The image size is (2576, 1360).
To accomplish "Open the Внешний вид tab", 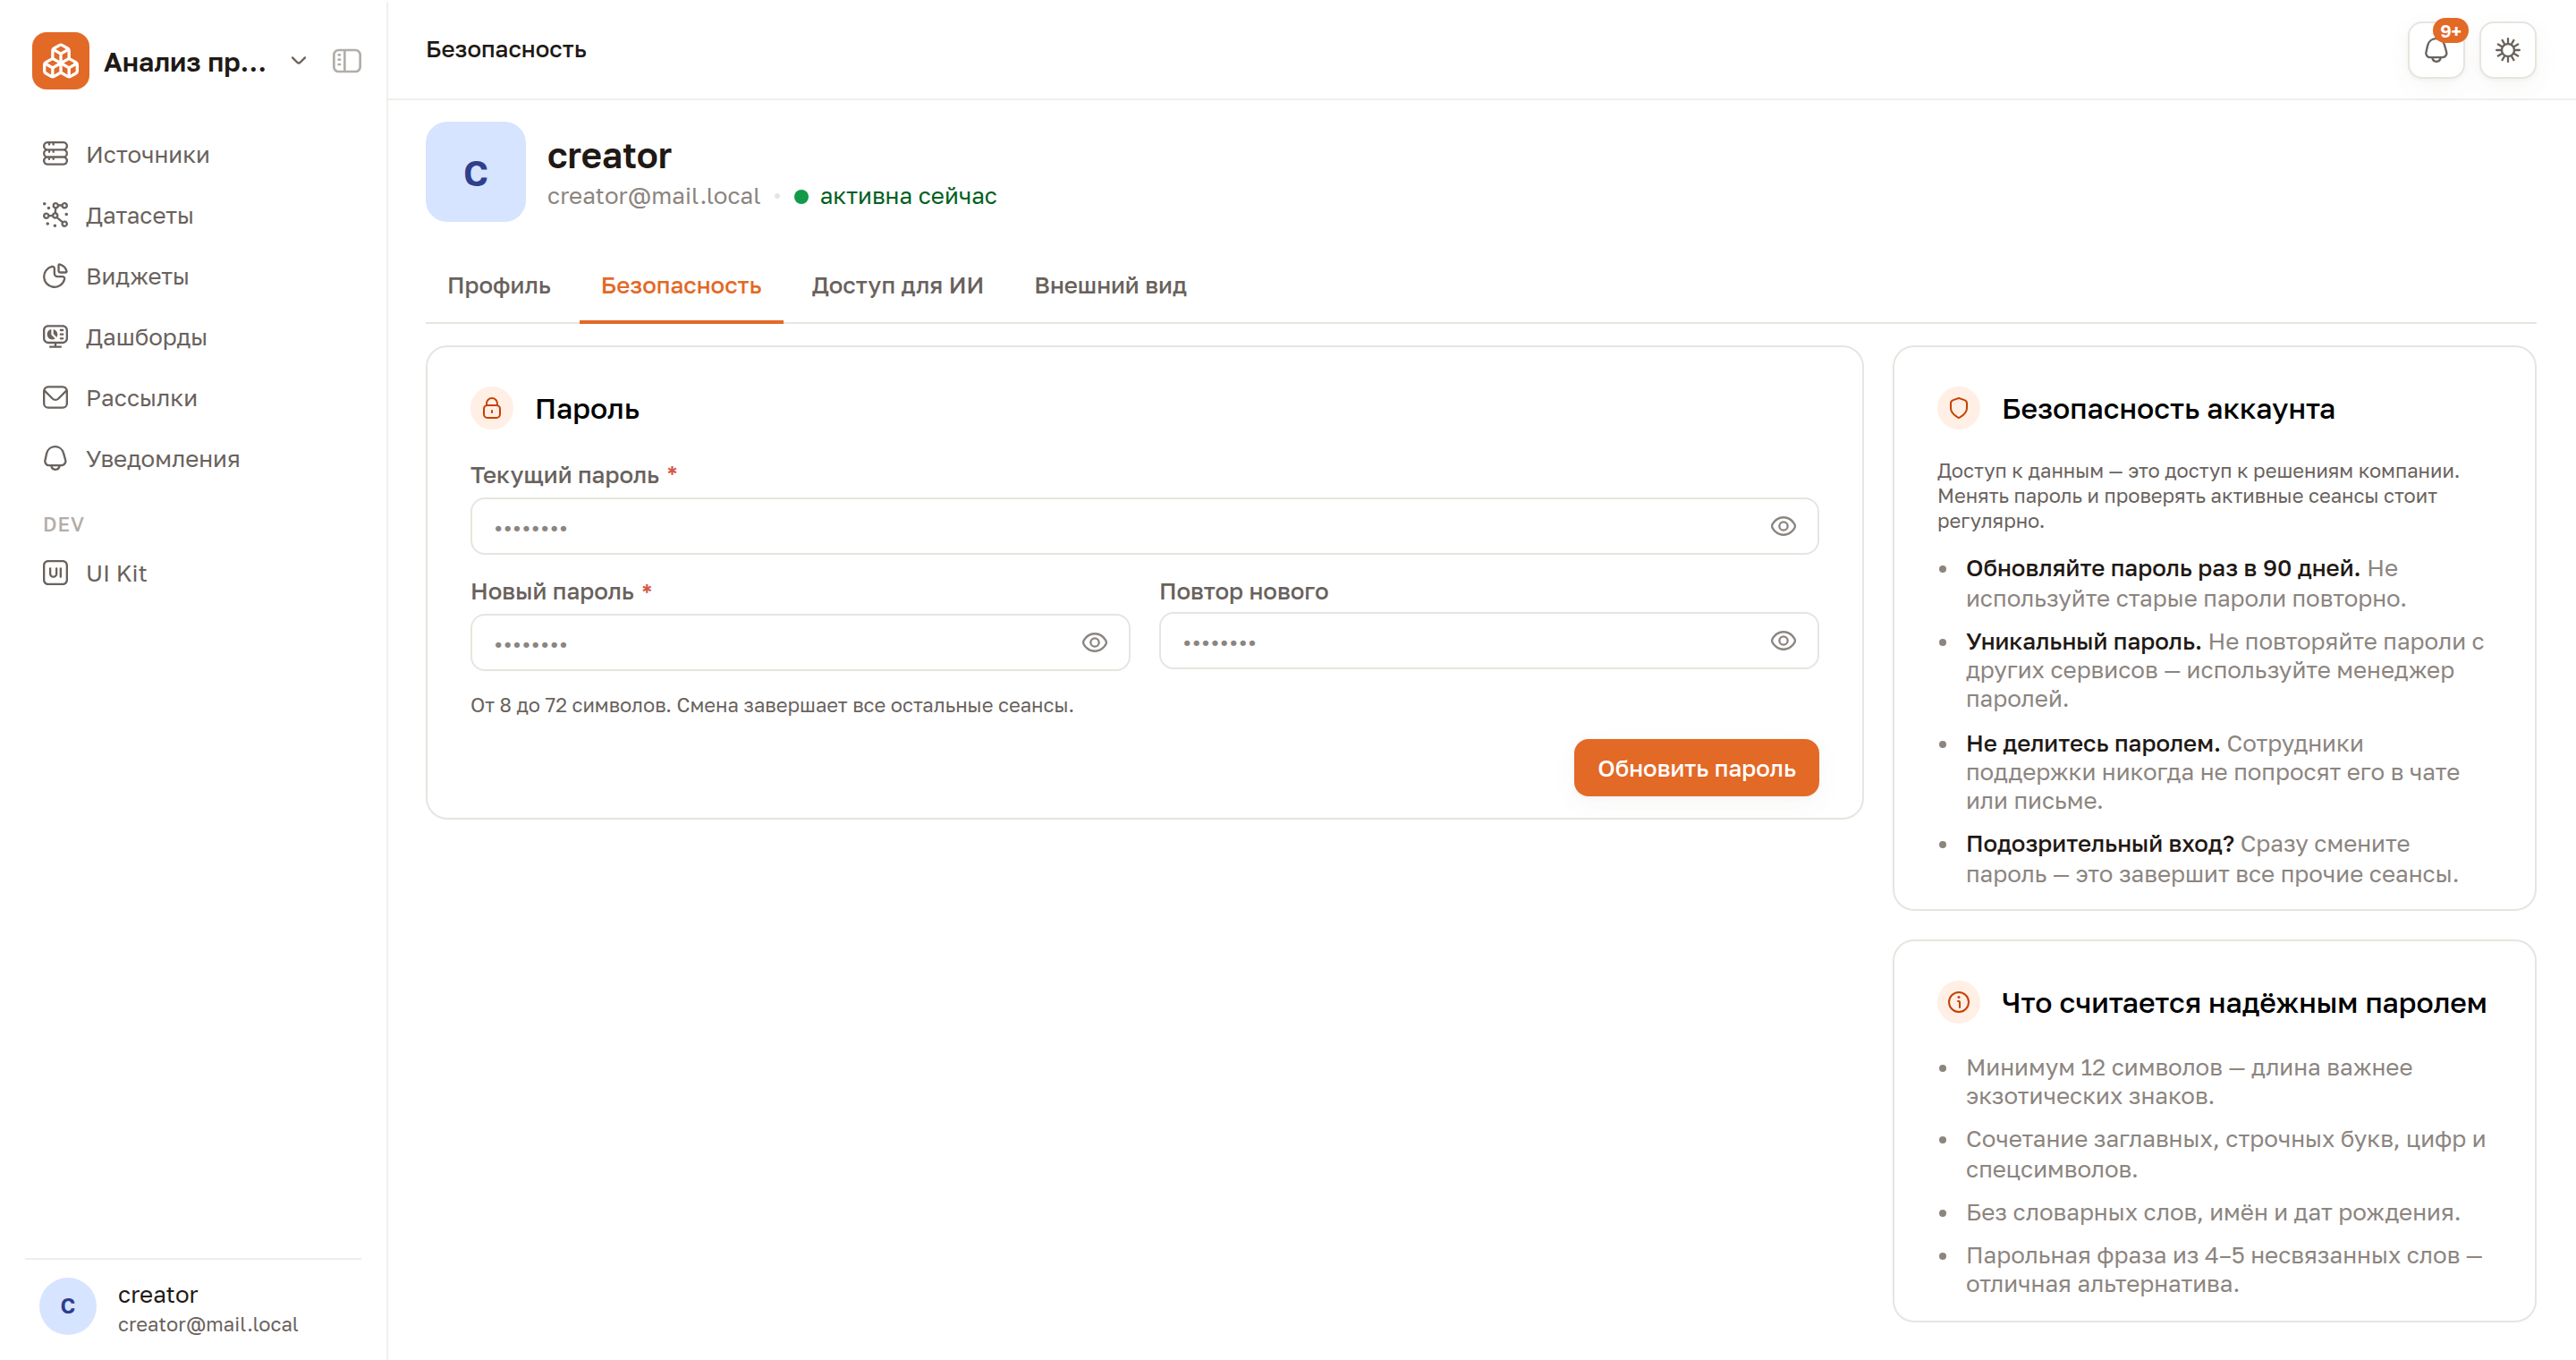I will (1110, 286).
